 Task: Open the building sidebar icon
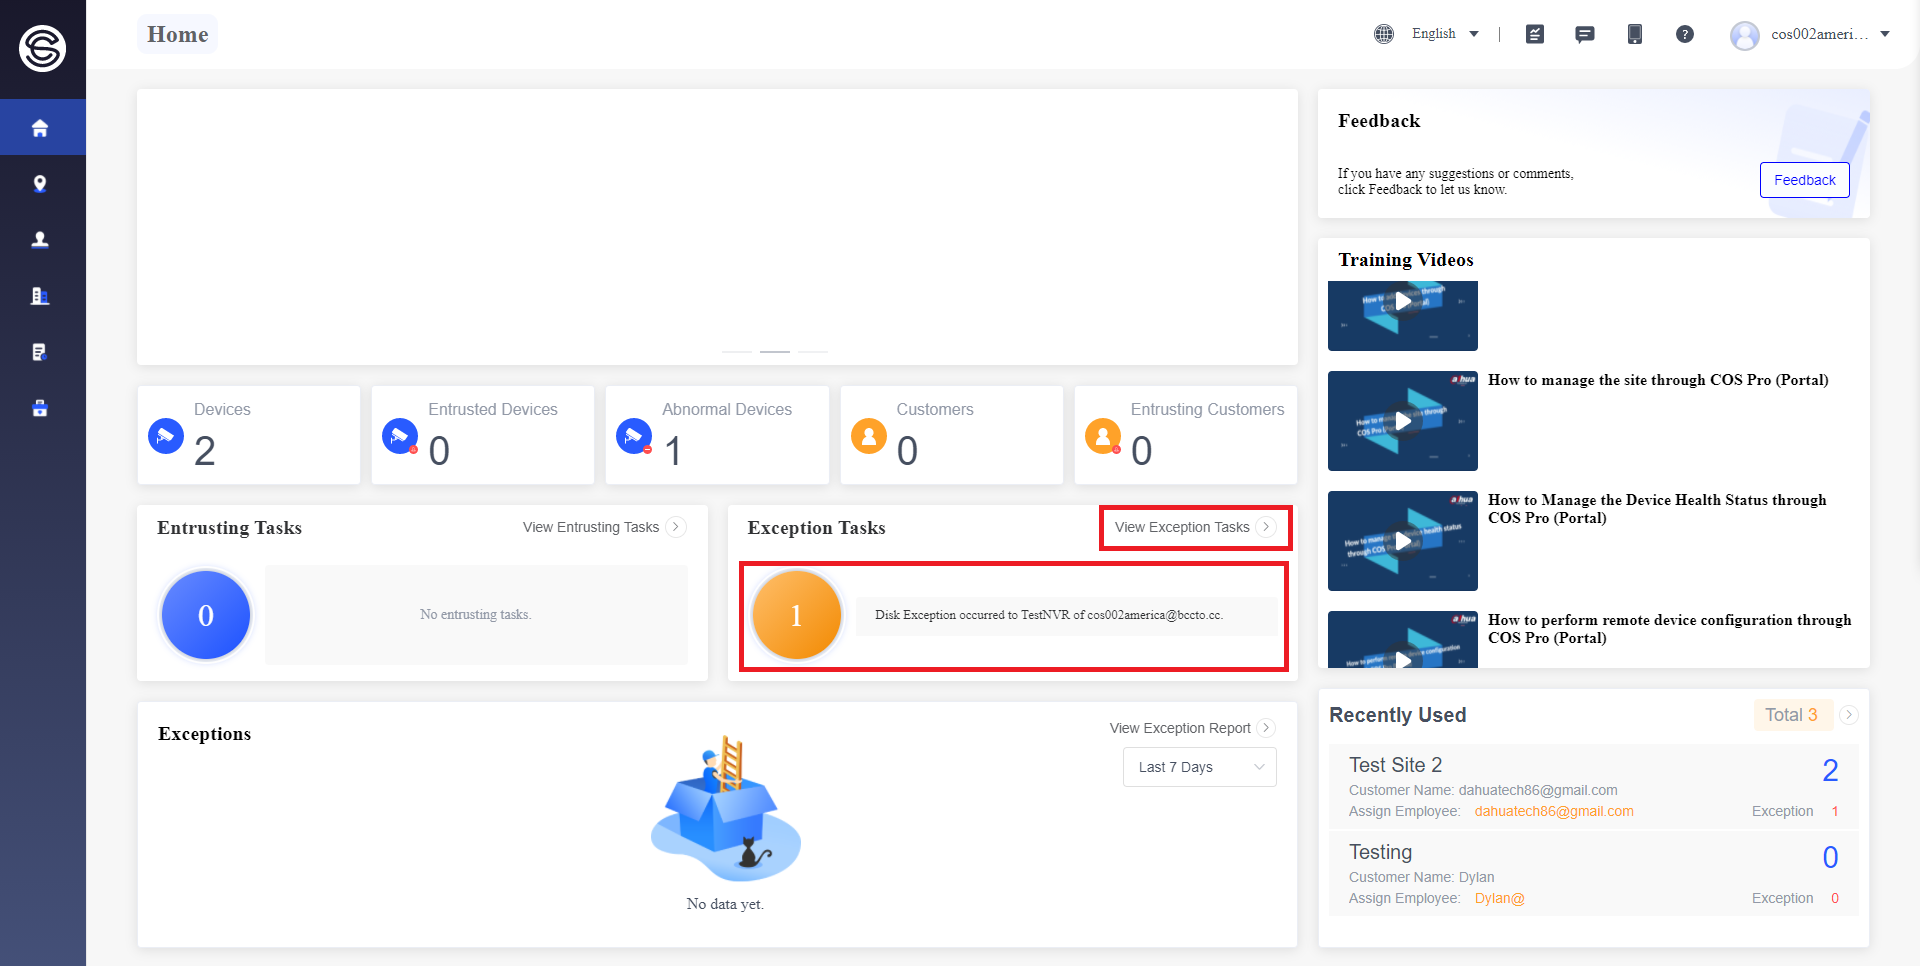40,296
